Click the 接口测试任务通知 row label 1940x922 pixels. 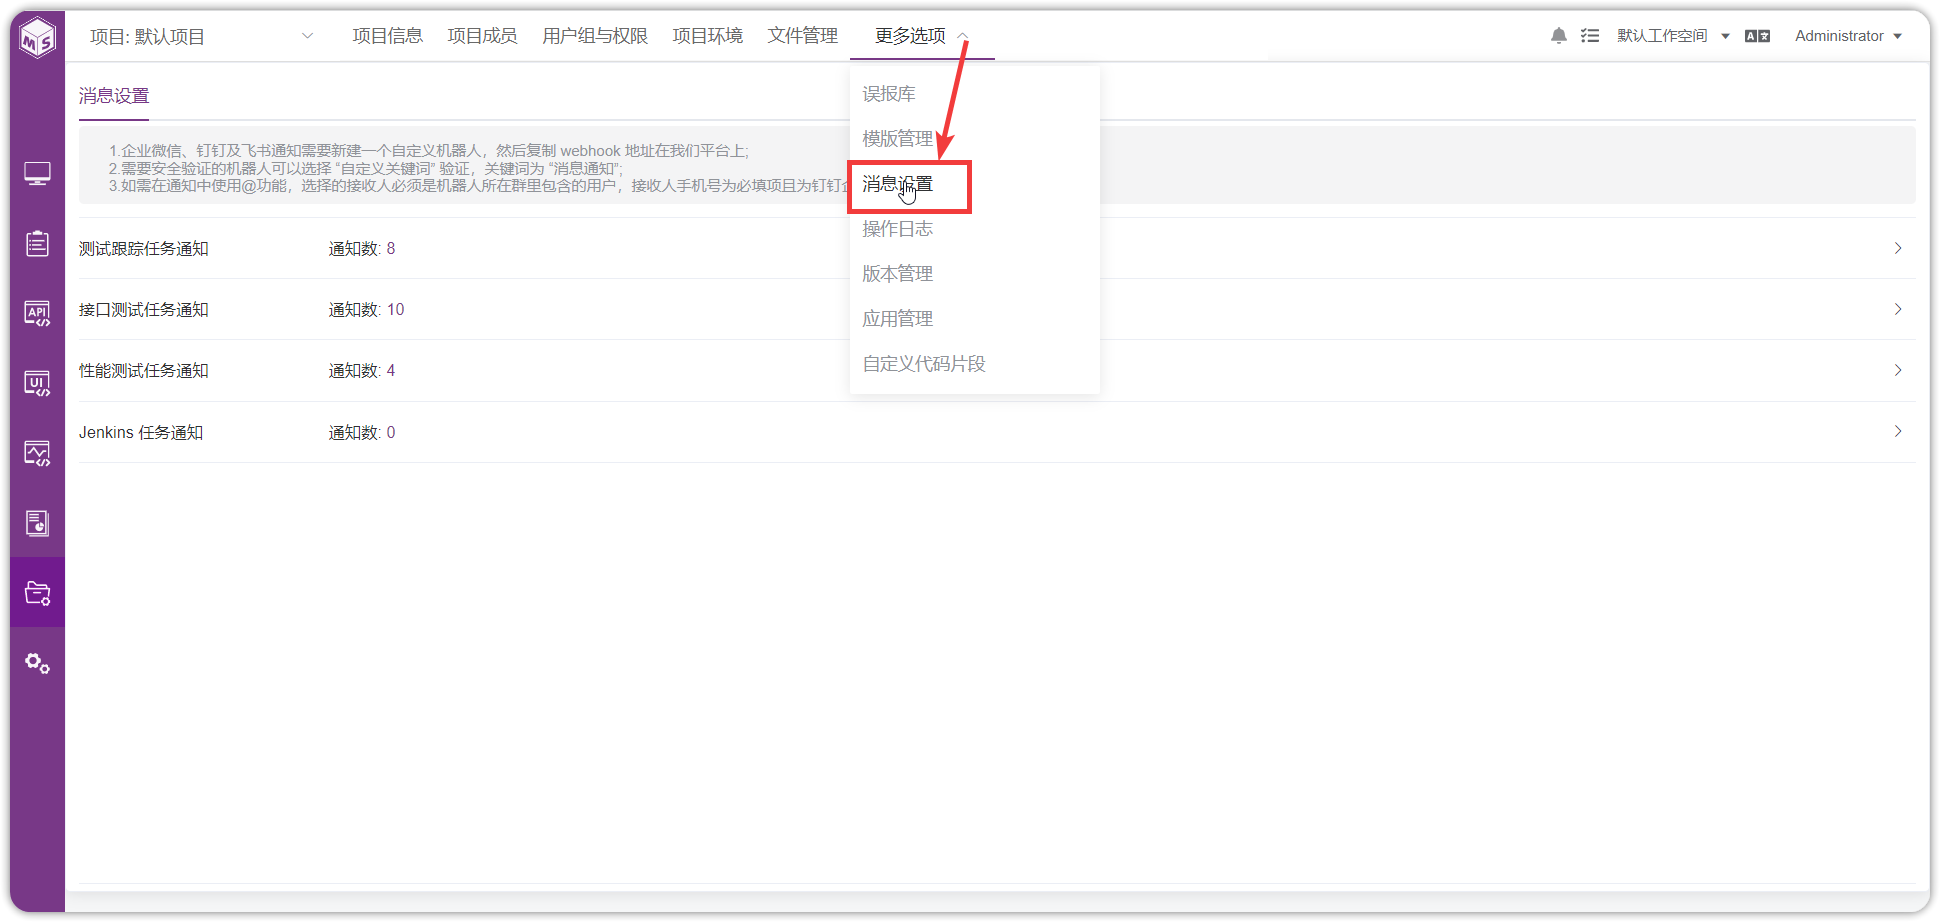[144, 310]
